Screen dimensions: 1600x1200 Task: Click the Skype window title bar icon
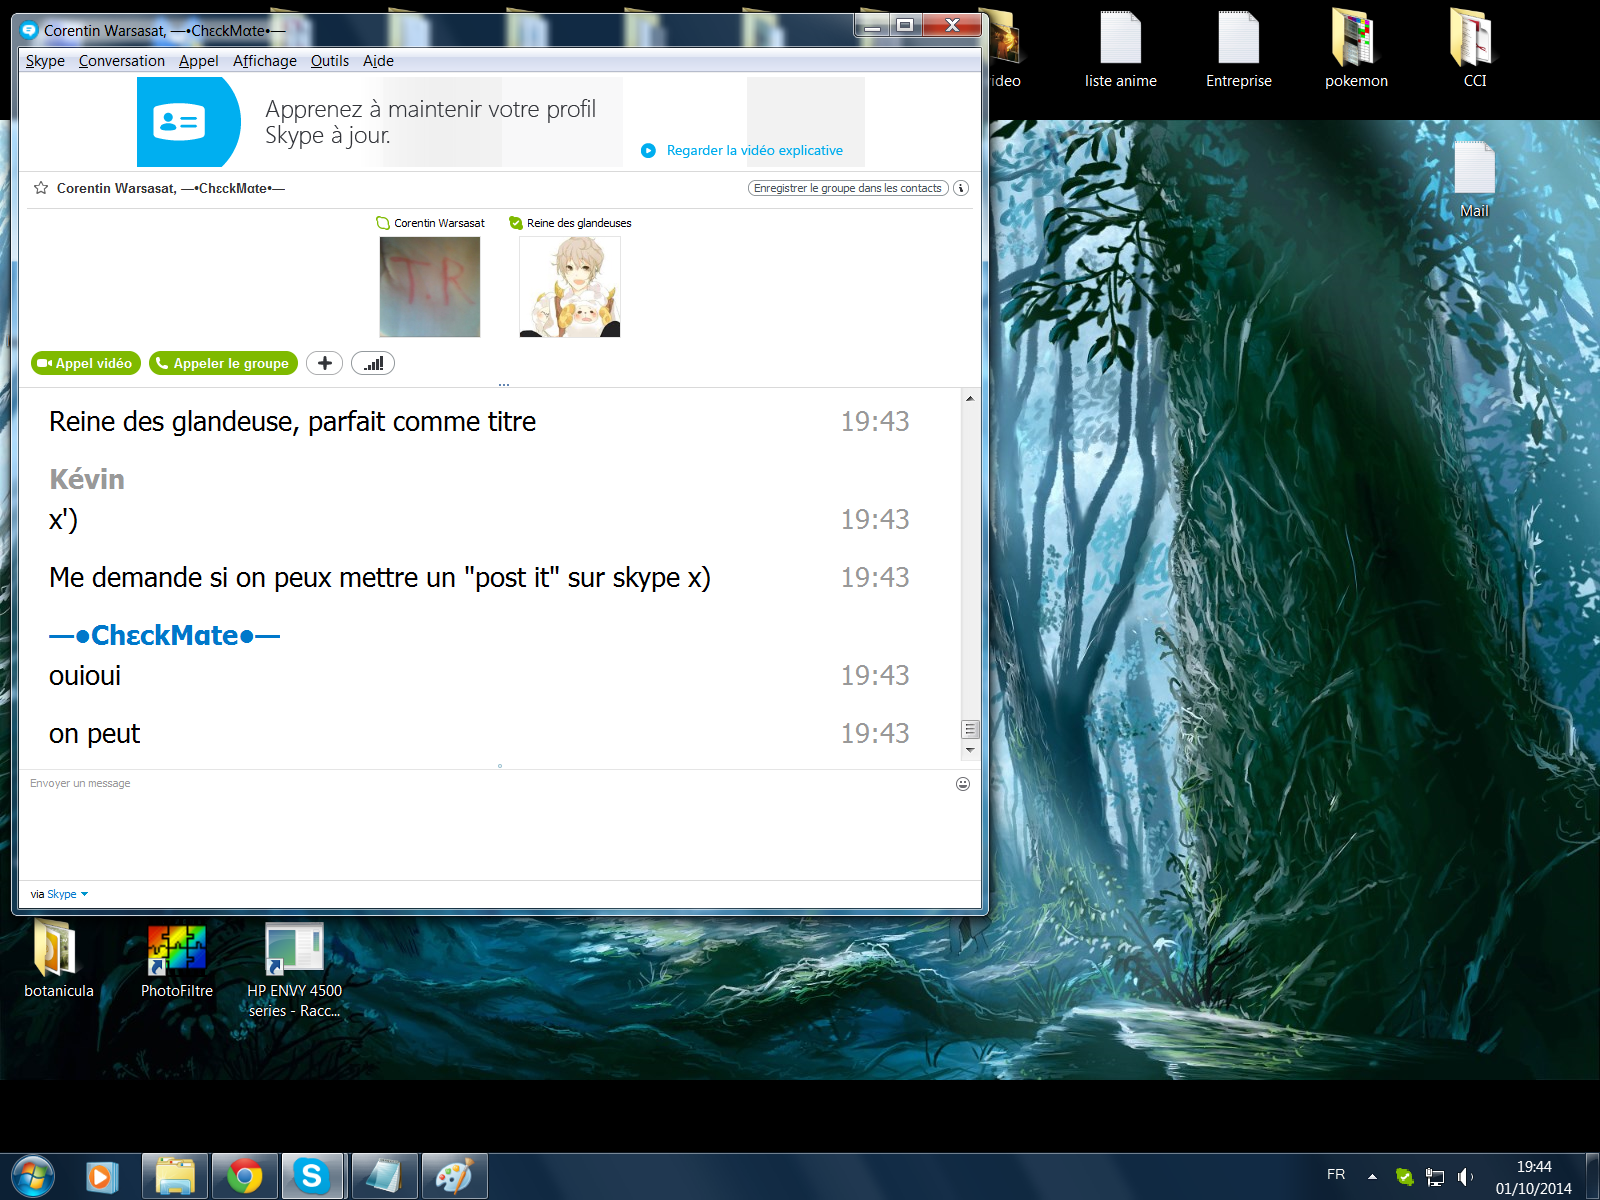pyautogui.click(x=29, y=30)
